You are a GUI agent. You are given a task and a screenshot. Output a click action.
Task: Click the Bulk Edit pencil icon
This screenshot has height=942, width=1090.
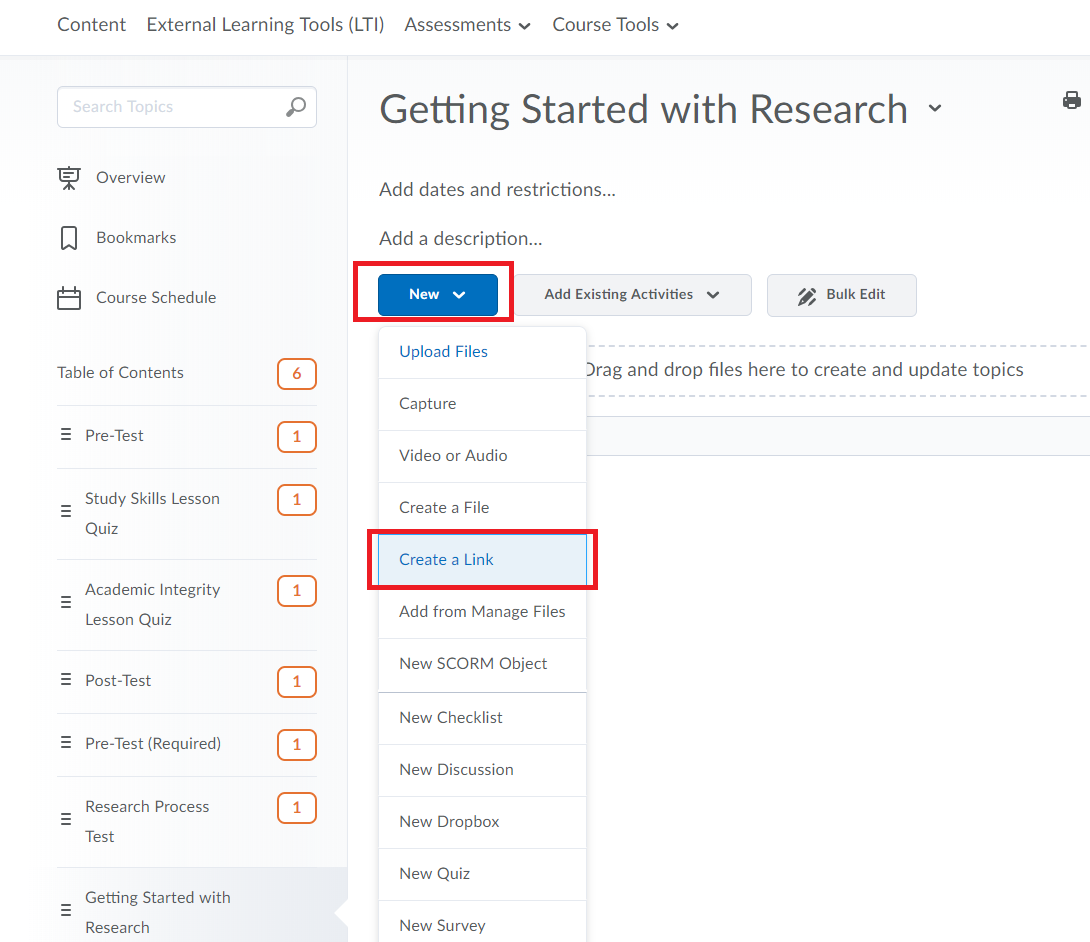(x=806, y=296)
